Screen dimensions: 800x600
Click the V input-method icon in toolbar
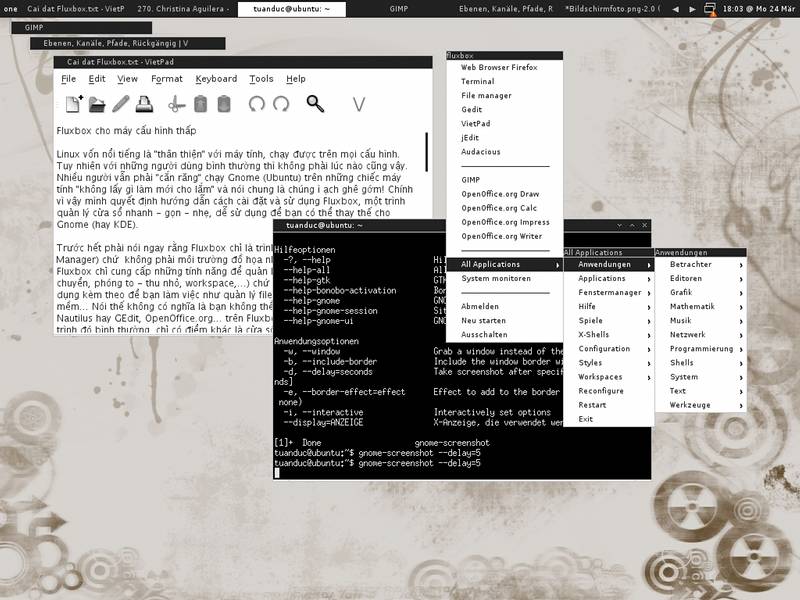click(359, 103)
